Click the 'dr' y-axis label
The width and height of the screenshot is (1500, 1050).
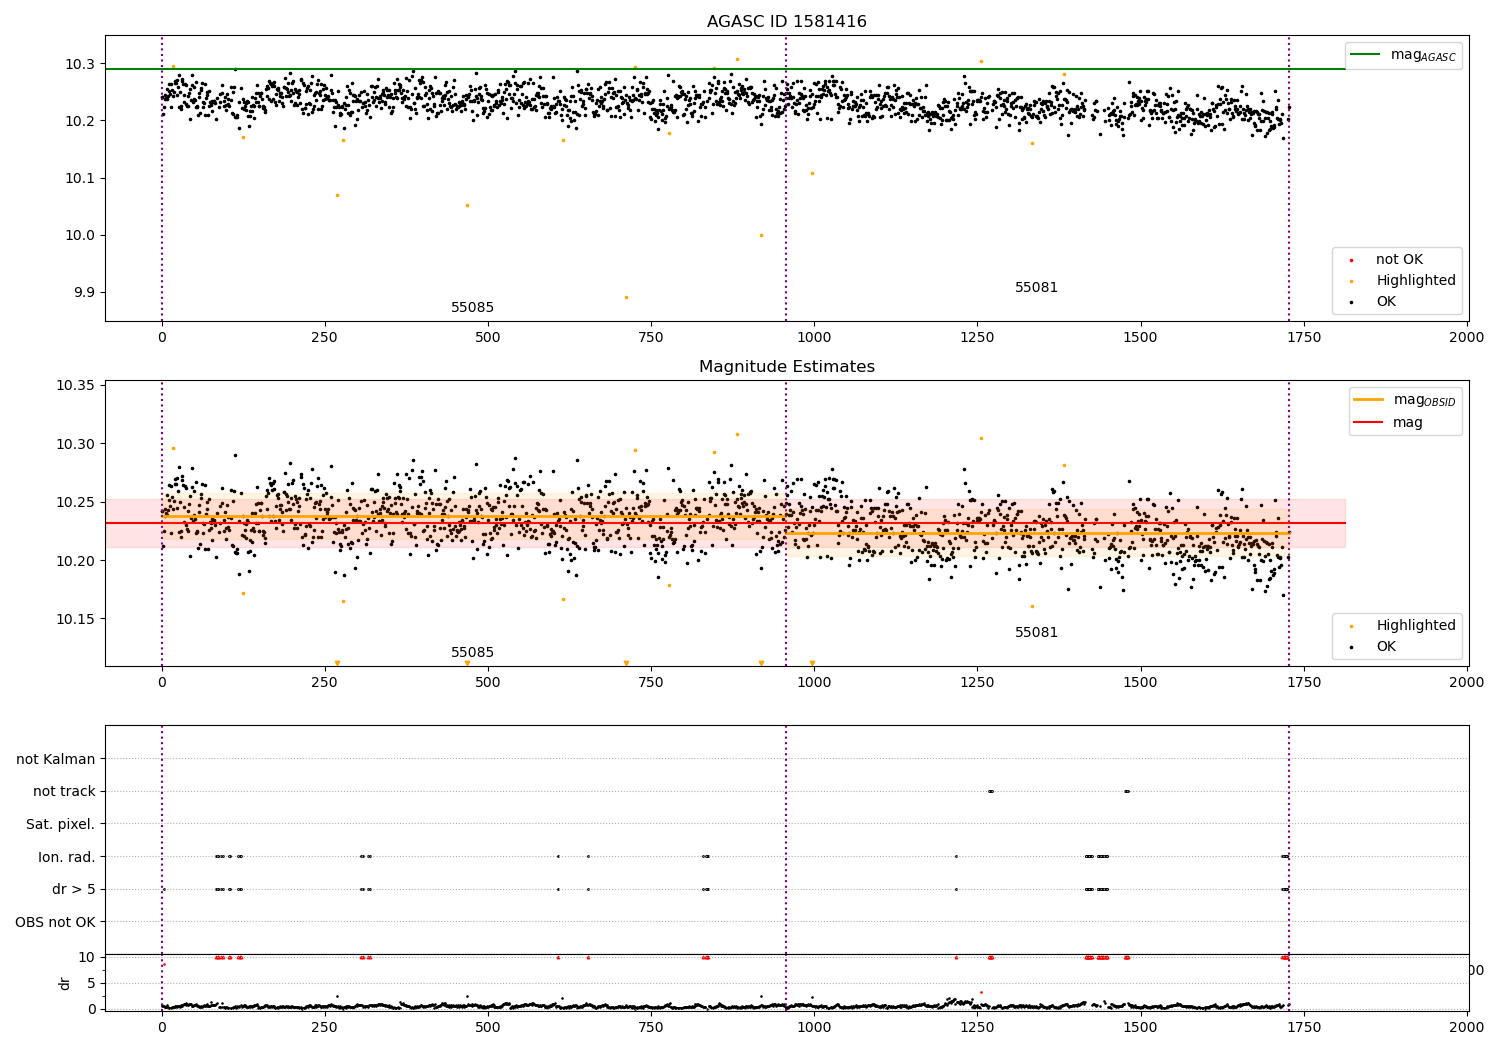(x=65, y=983)
